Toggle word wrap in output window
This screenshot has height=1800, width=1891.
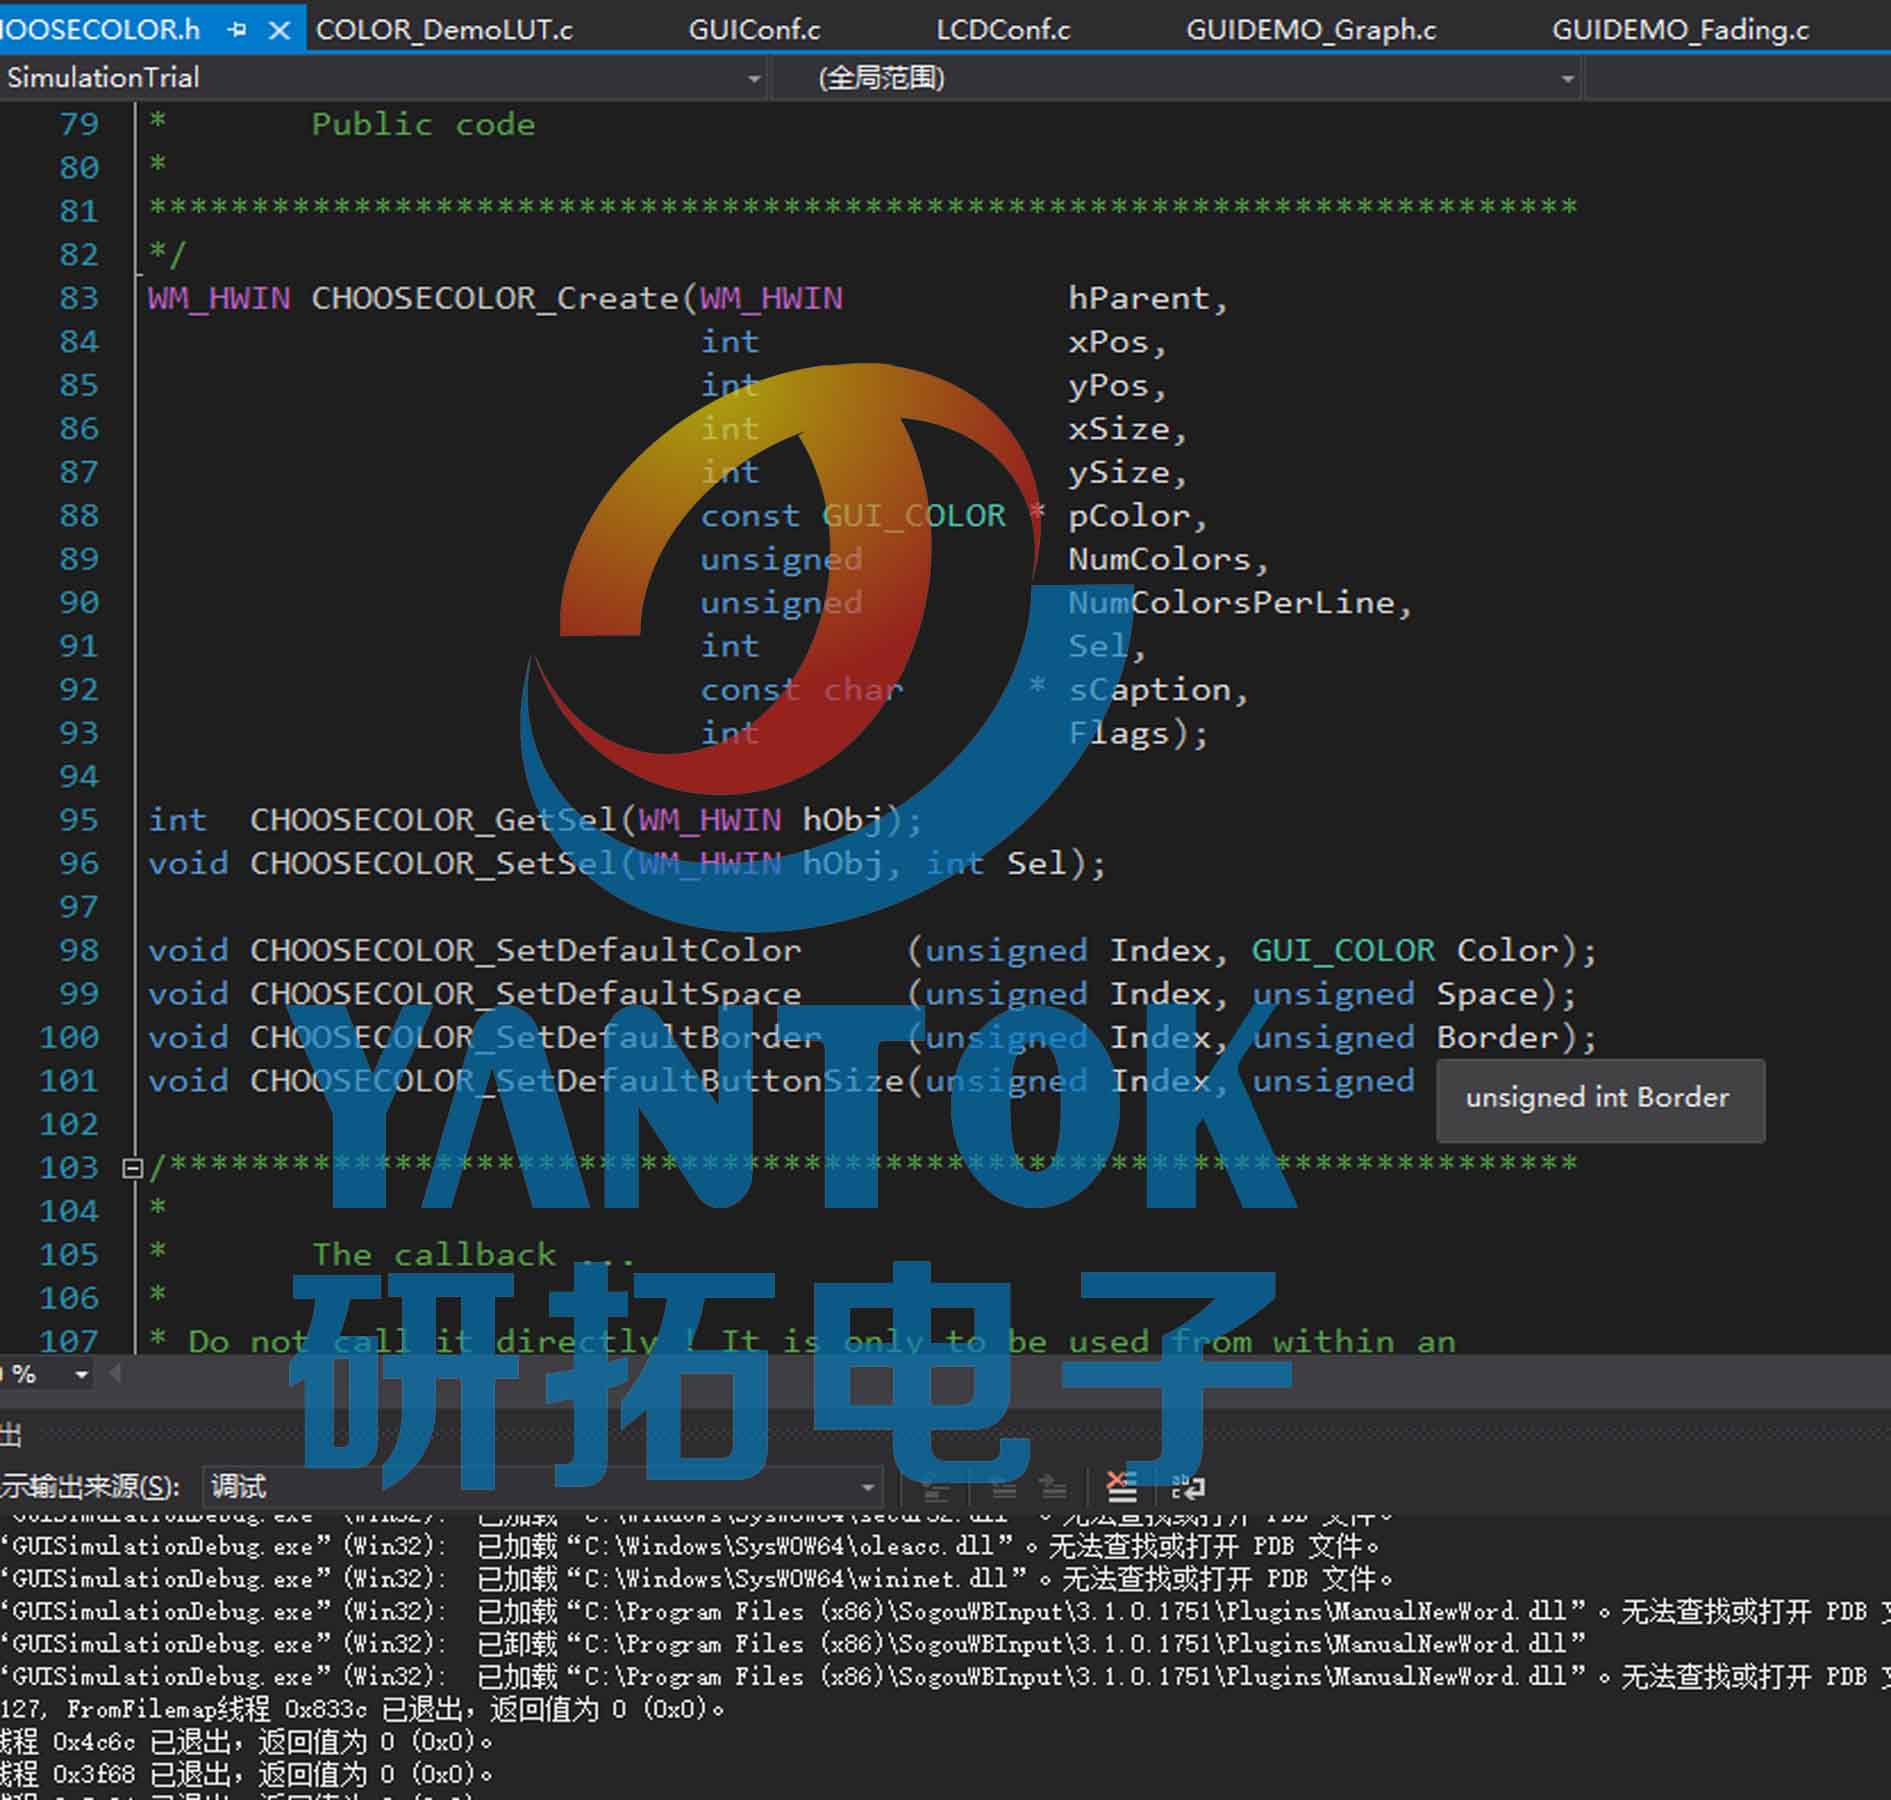pyautogui.click(x=1188, y=1488)
